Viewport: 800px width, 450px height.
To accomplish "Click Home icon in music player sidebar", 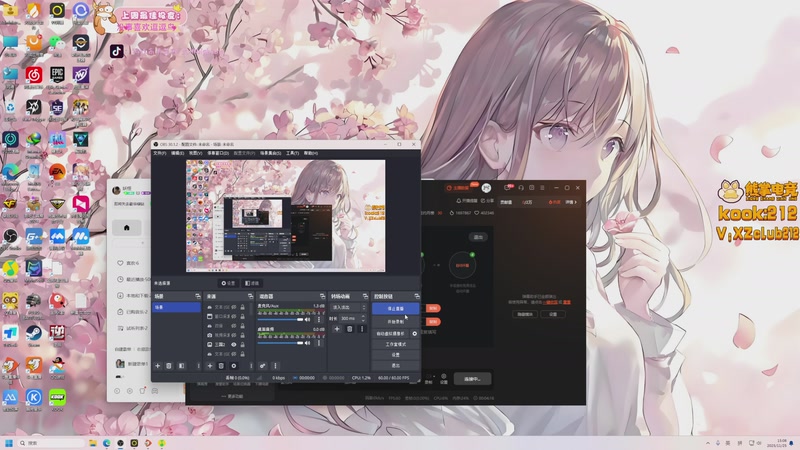I will [127, 228].
